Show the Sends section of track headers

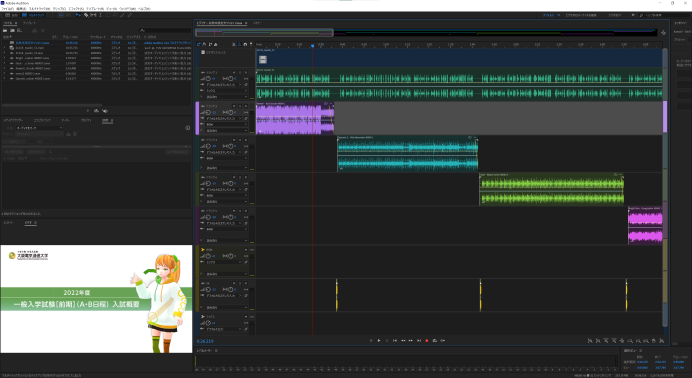point(210,44)
